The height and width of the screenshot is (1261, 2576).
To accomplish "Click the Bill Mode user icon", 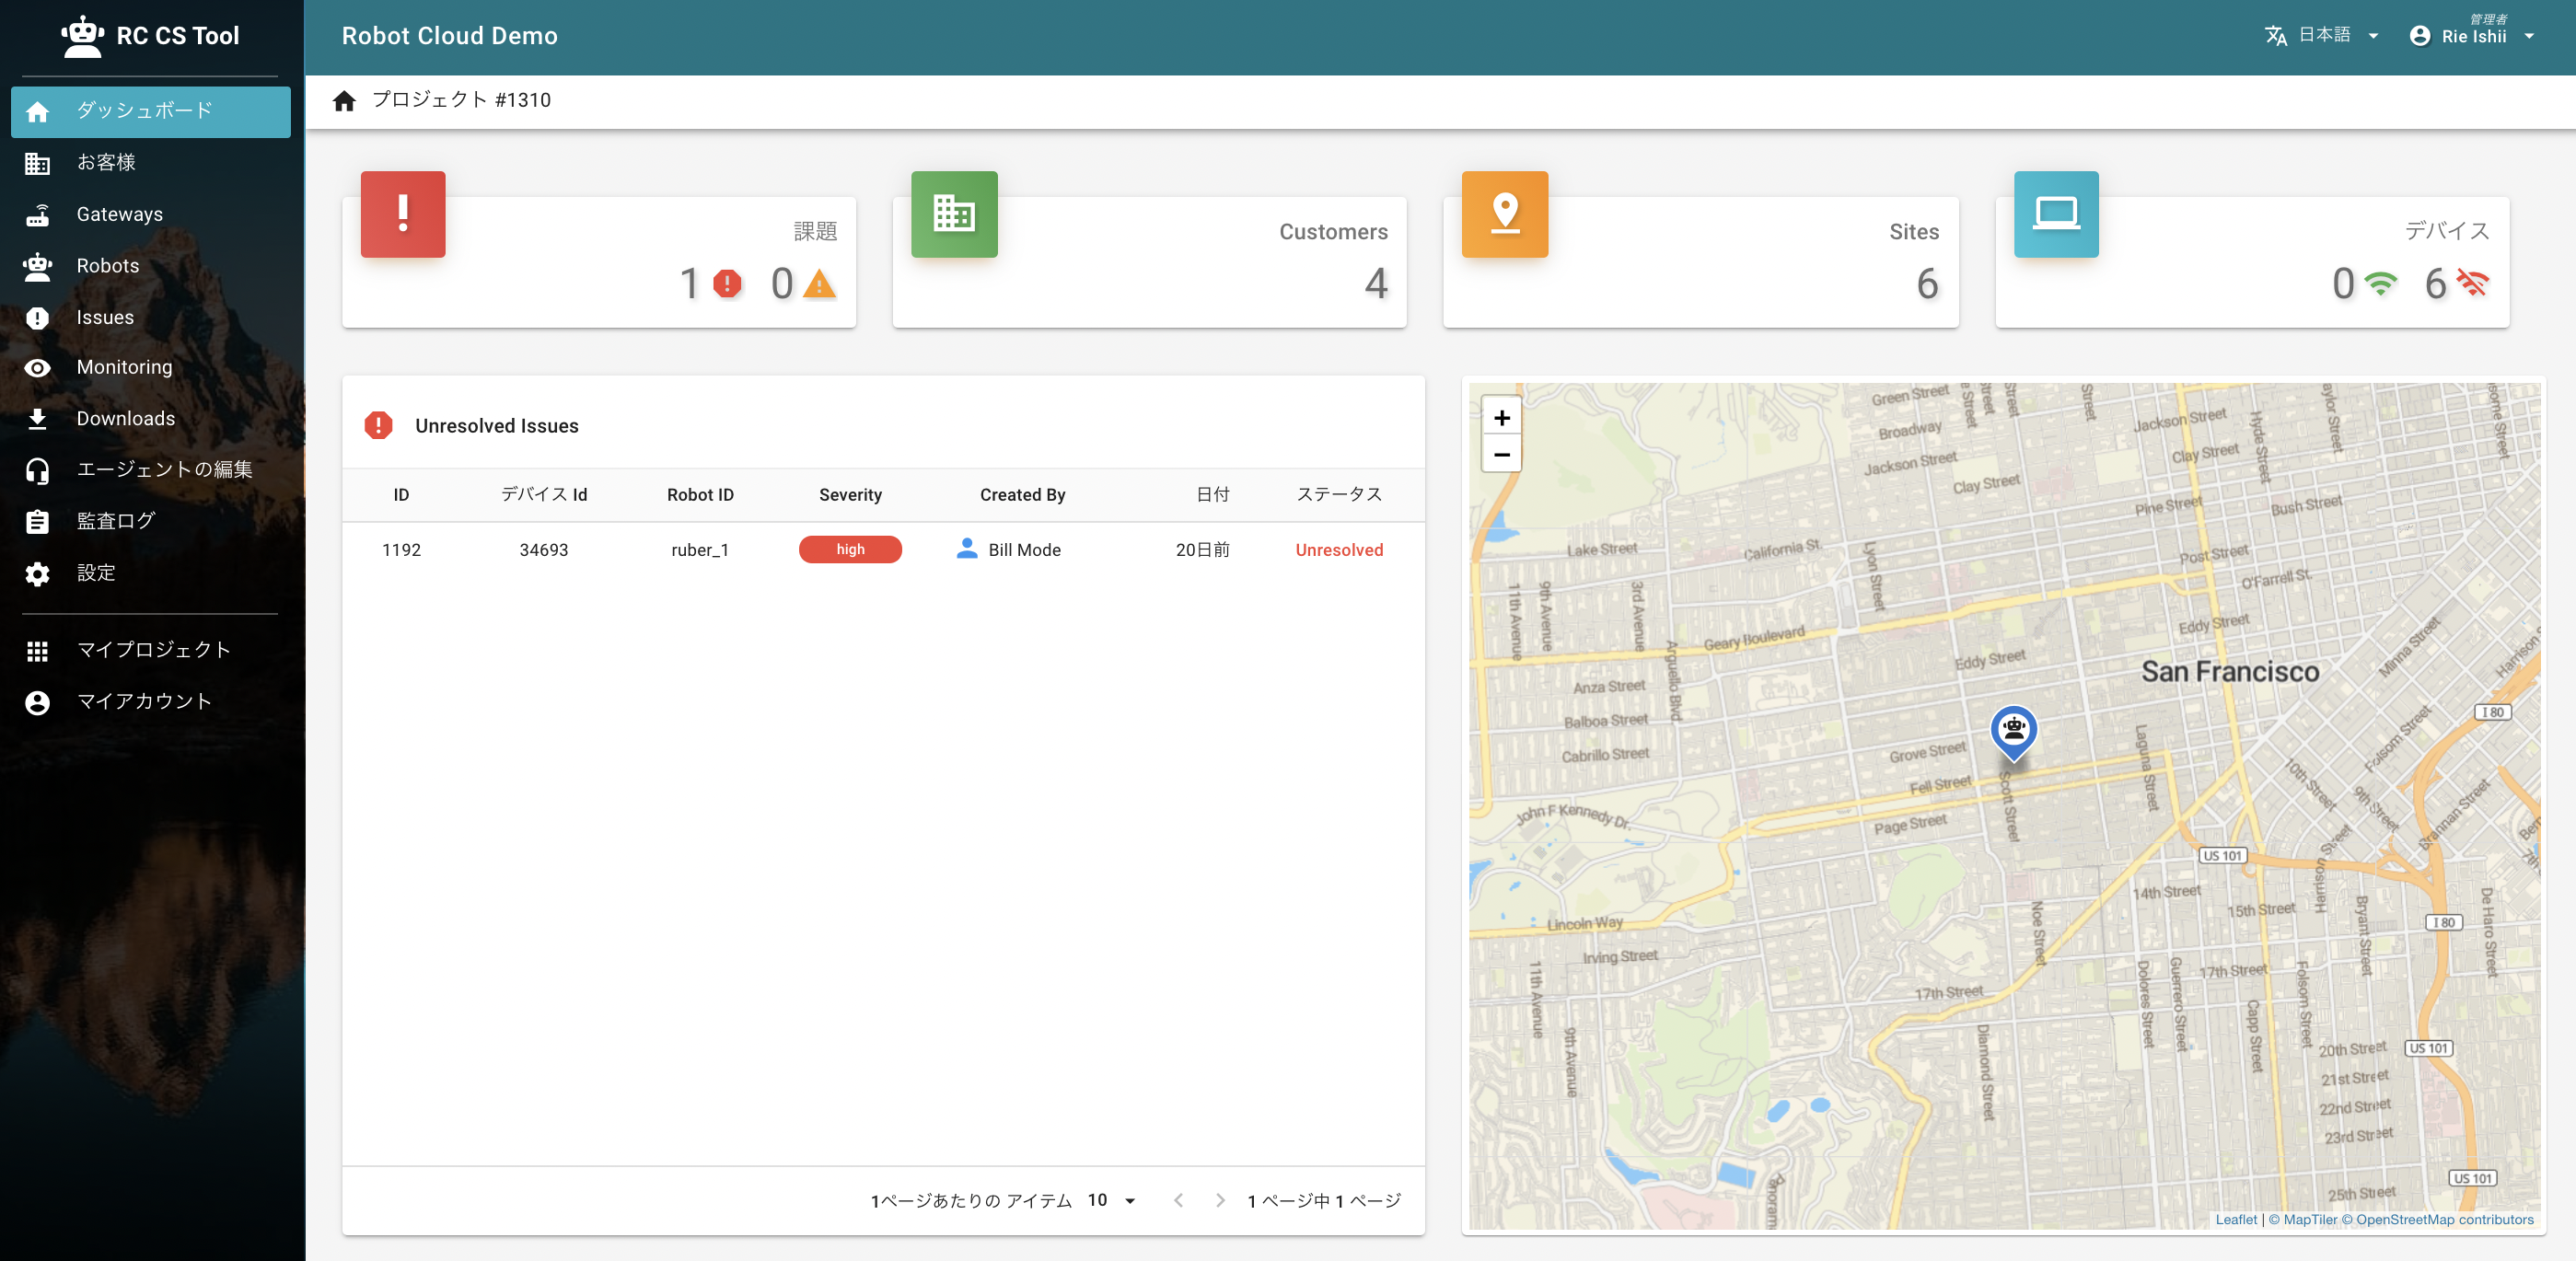I will point(966,548).
